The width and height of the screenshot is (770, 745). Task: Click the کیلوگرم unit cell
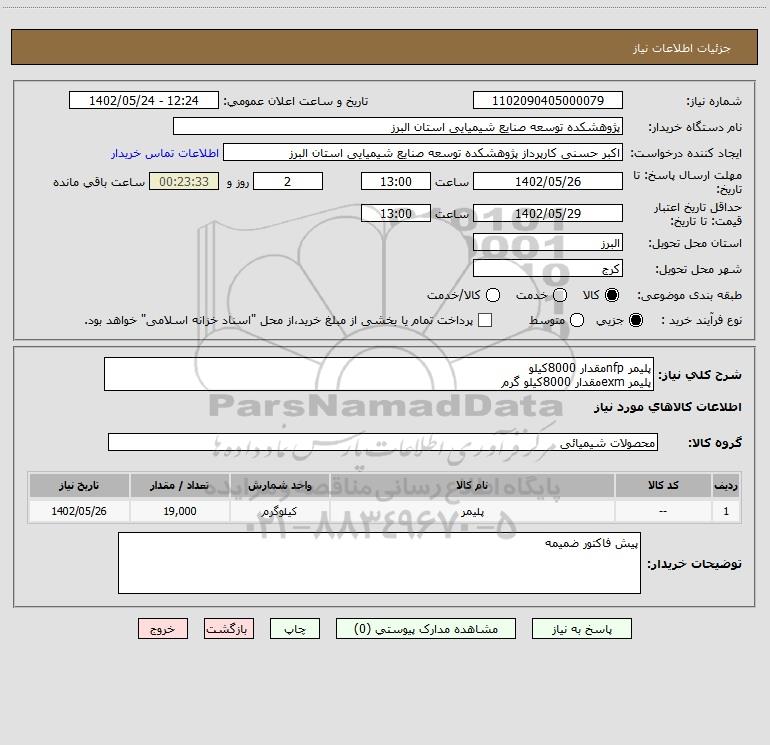tap(279, 511)
